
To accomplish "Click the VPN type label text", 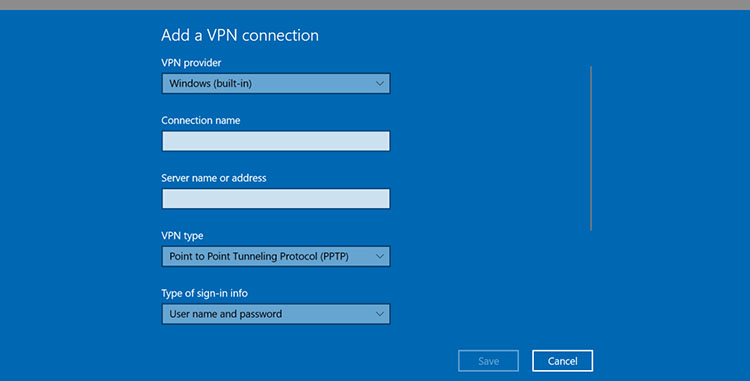I will (x=182, y=236).
